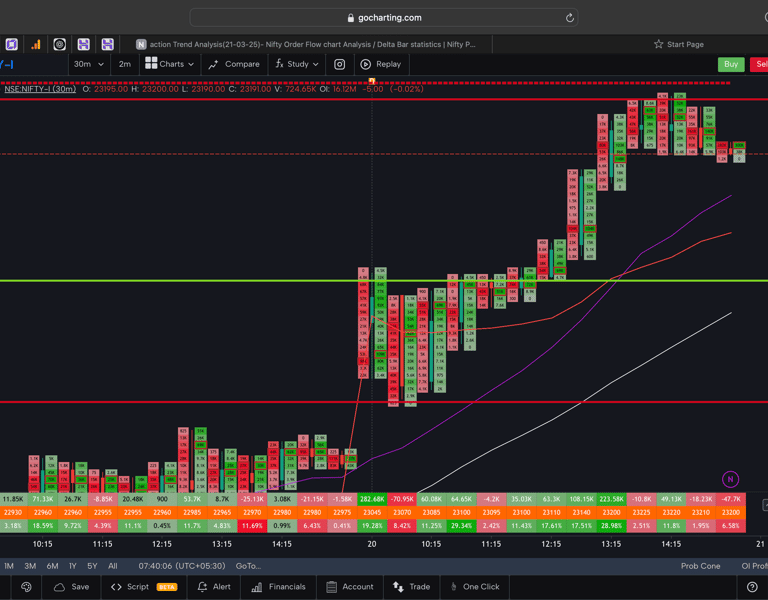Select the Nifty Order Flow Analysis tab
This screenshot has width=768, height=600.
coord(307,45)
